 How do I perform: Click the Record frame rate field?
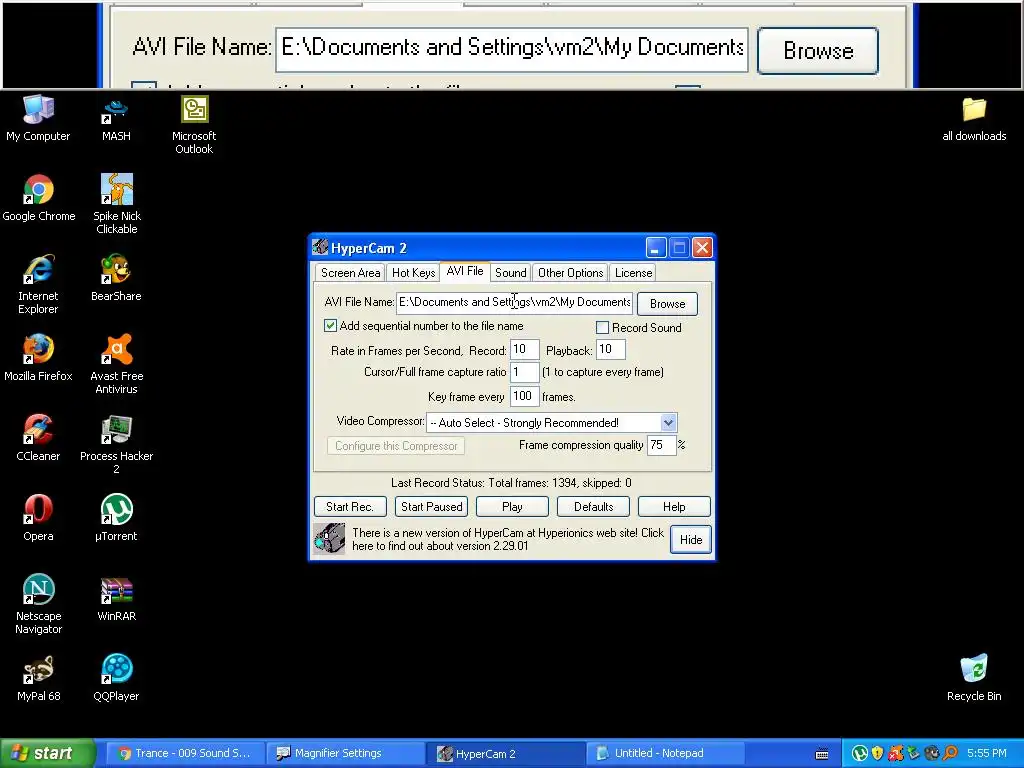524,349
